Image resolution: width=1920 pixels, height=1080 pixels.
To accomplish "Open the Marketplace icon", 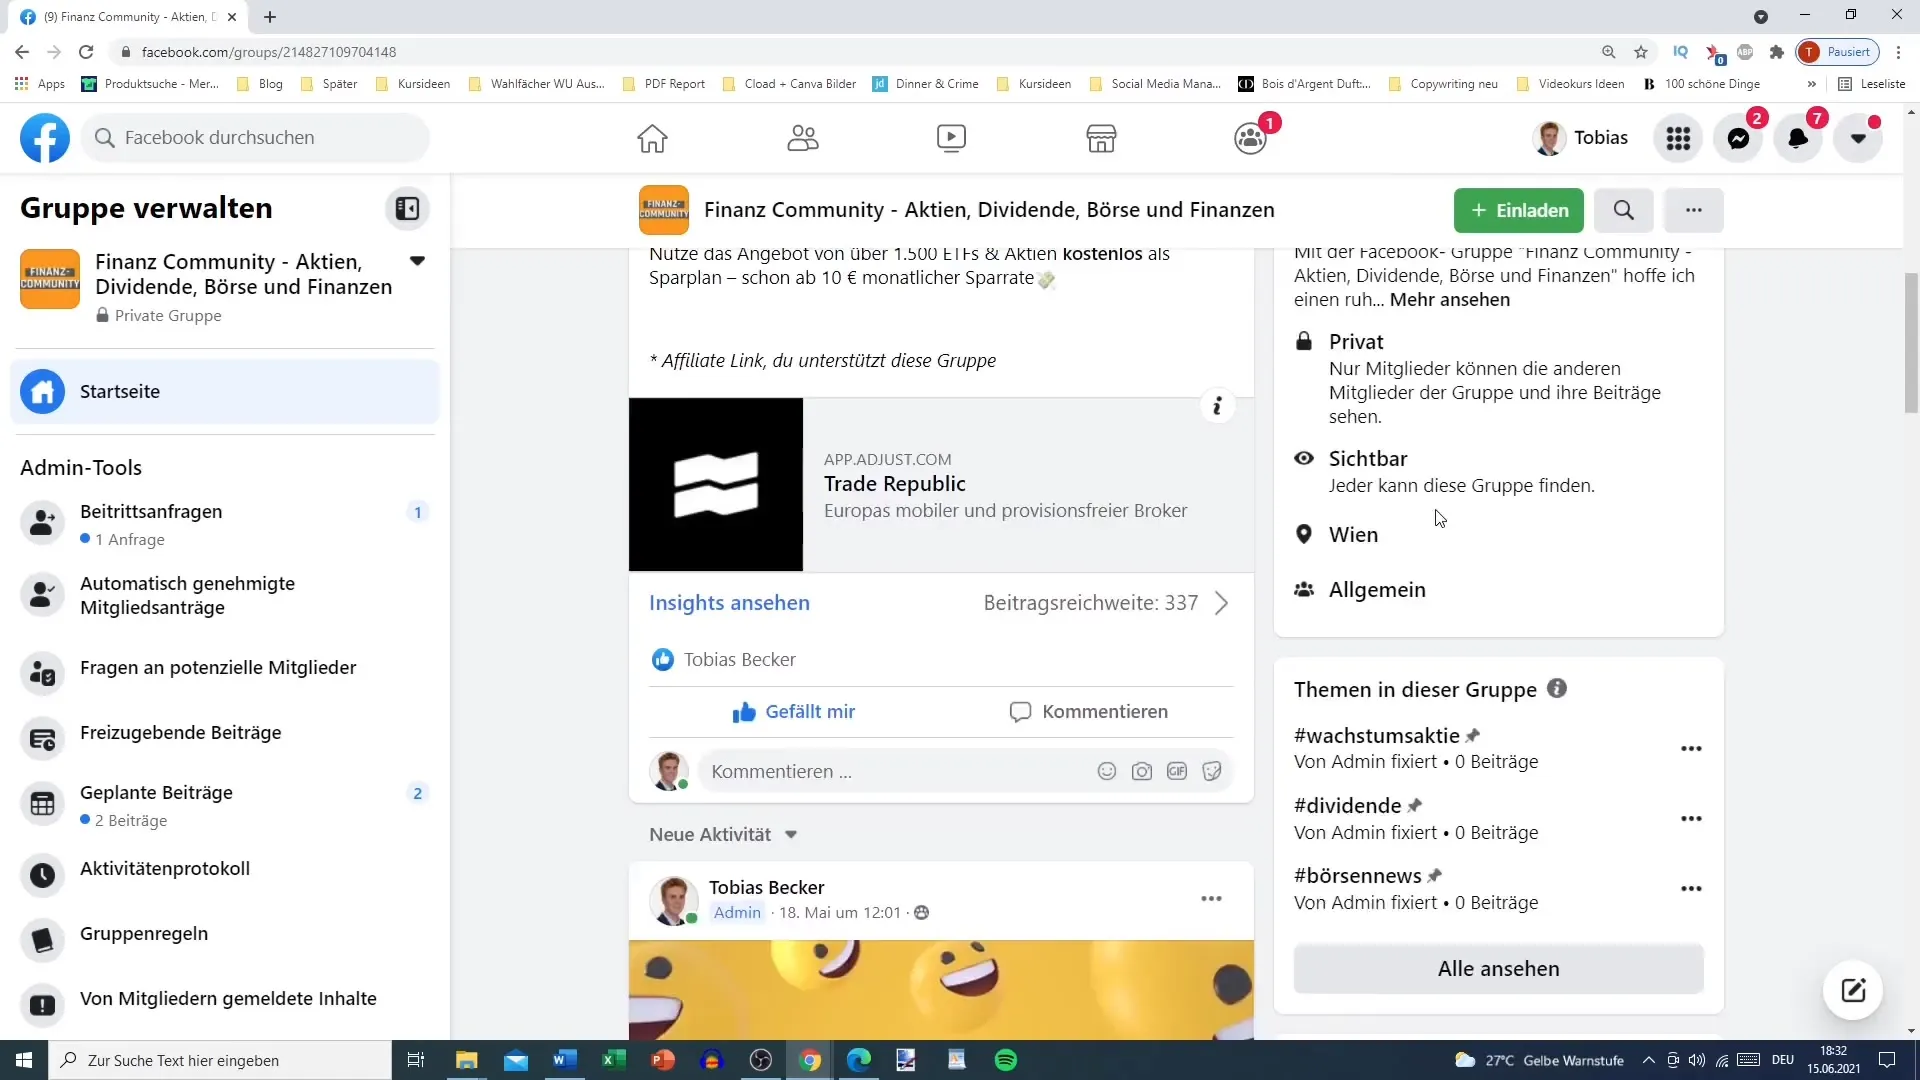I will (1101, 138).
